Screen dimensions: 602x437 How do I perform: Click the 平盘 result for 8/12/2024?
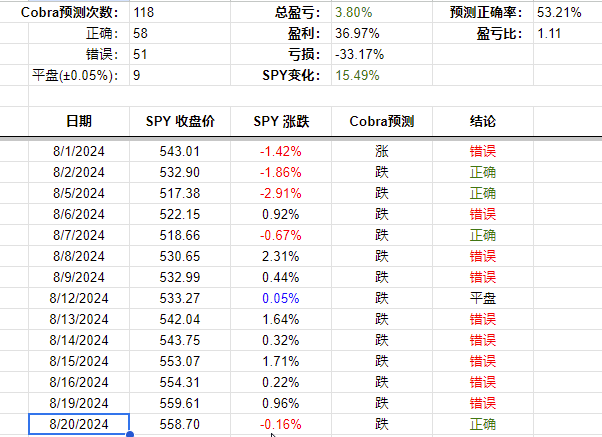coord(483,298)
